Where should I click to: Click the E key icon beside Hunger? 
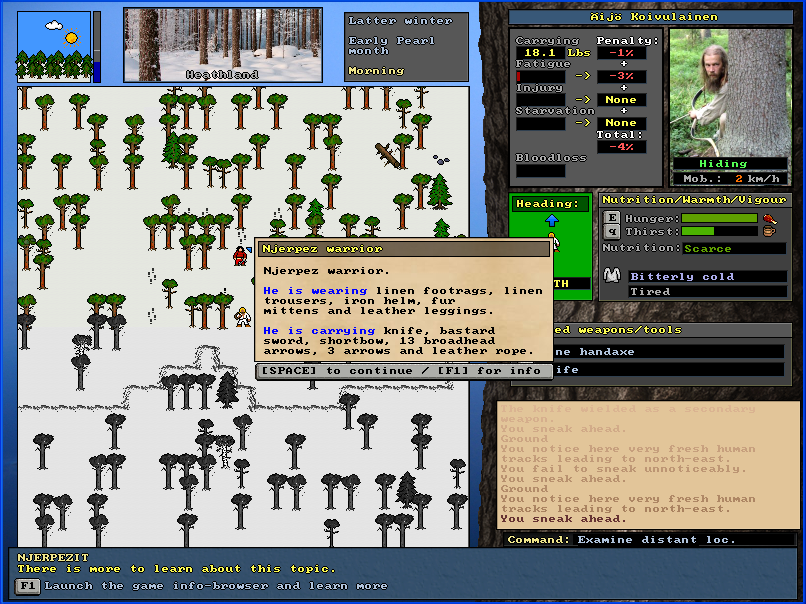612,218
